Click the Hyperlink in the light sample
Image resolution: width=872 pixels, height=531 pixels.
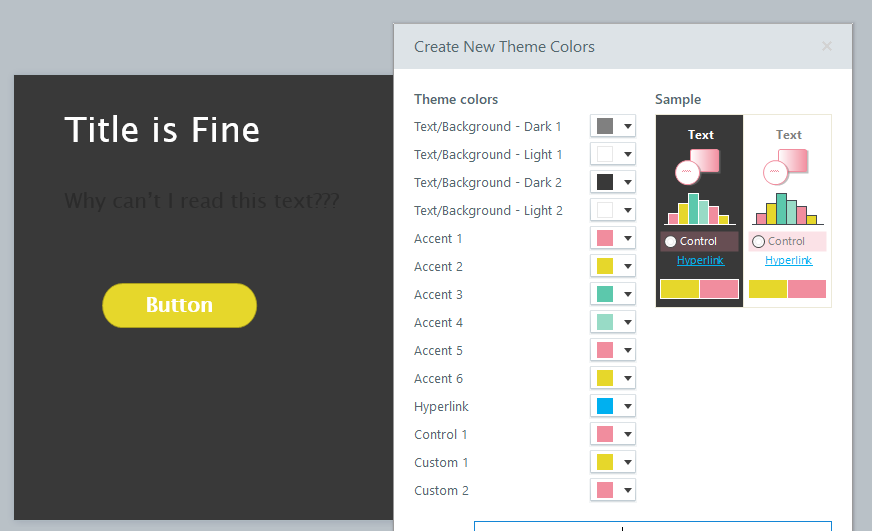coord(788,261)
